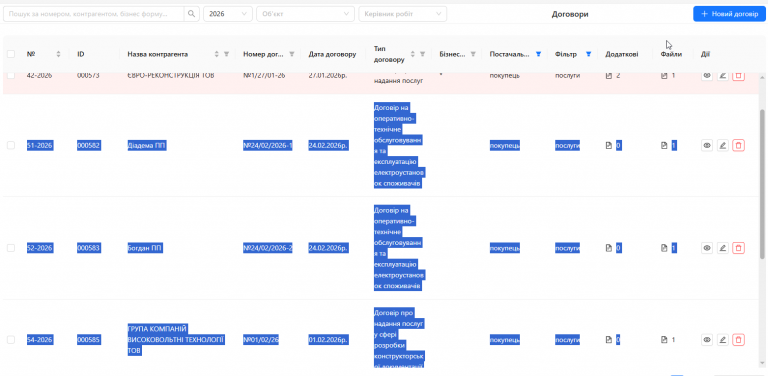Open the filter on Тип договору column

point(422,54)
